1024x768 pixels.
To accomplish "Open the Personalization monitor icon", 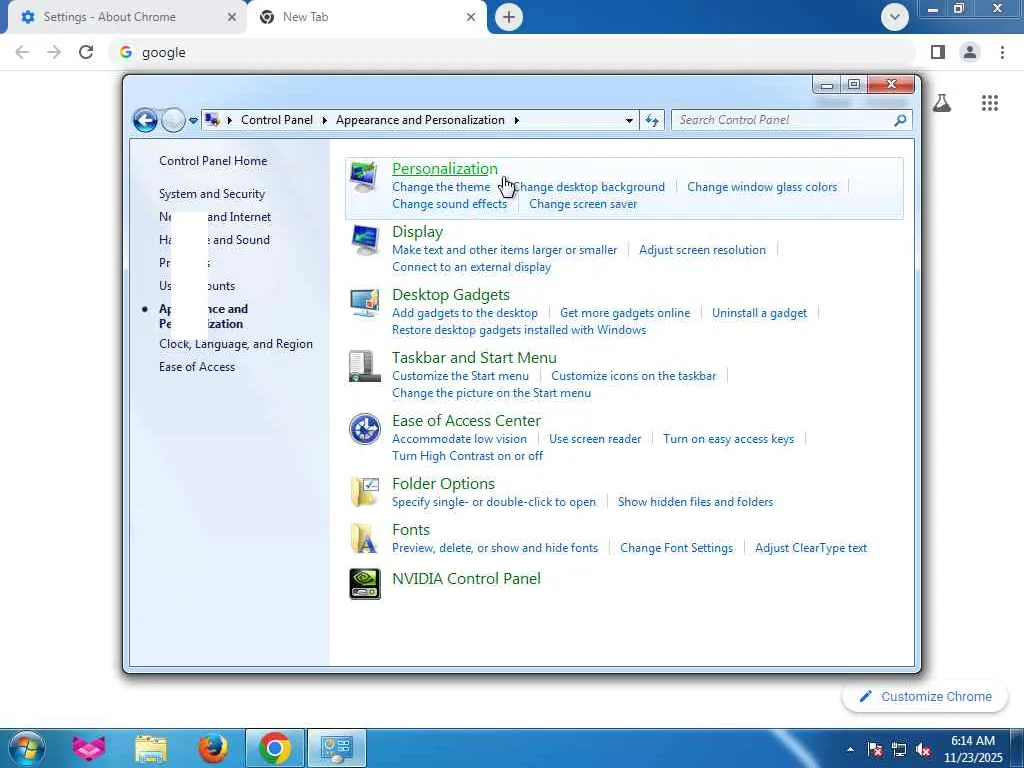I will [x=364, y=177].
